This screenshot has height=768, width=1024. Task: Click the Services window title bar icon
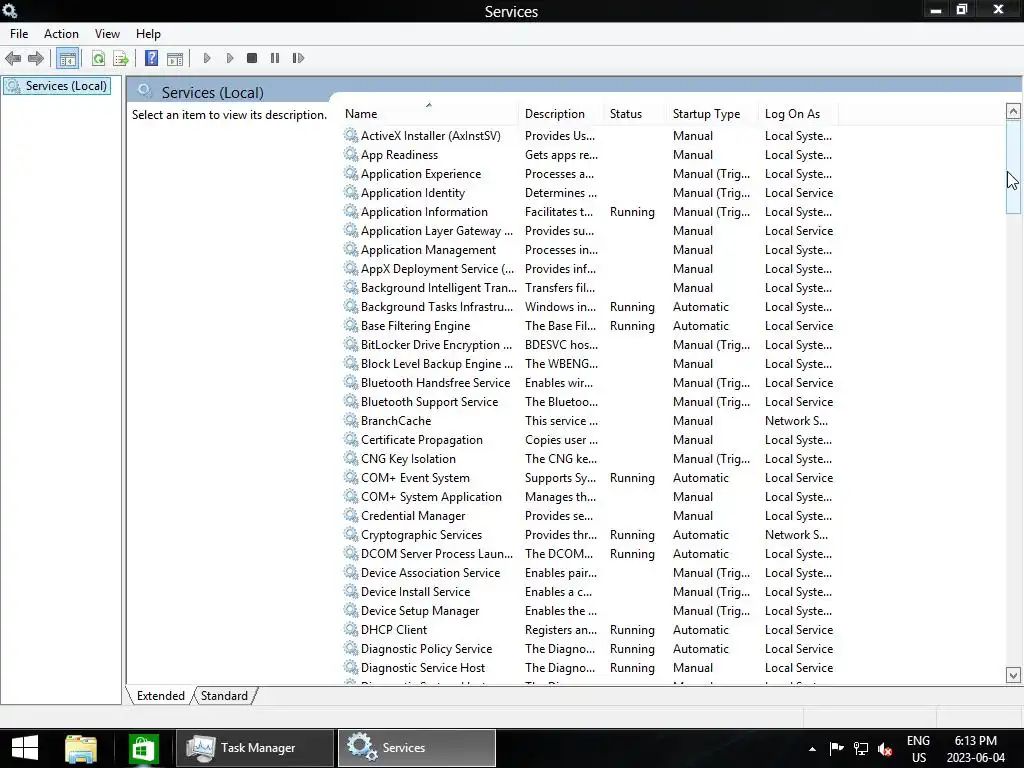(10, 10)
